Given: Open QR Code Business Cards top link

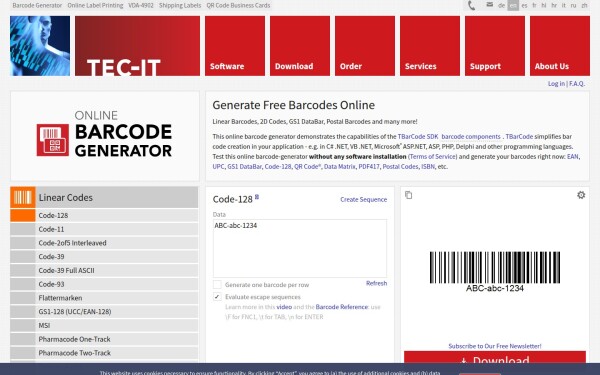Looking at the screenshot, I should [x=238, y=5].
